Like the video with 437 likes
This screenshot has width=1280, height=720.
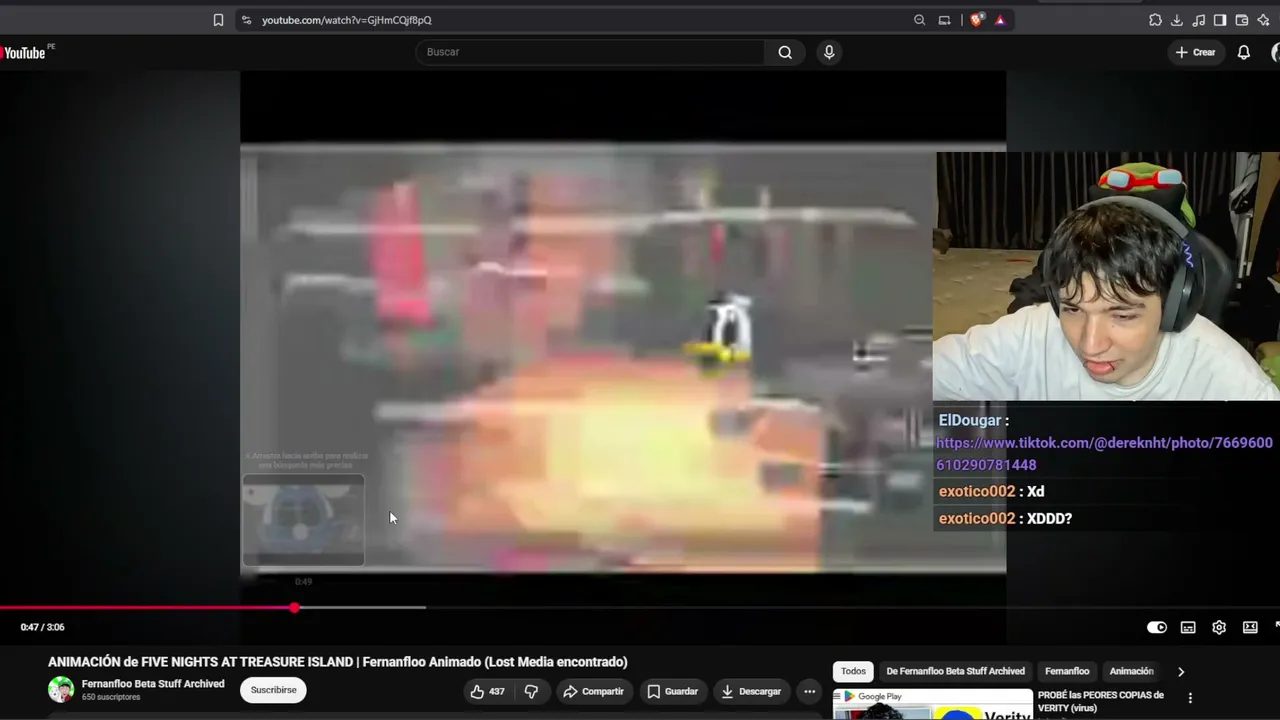click(488, 691)
